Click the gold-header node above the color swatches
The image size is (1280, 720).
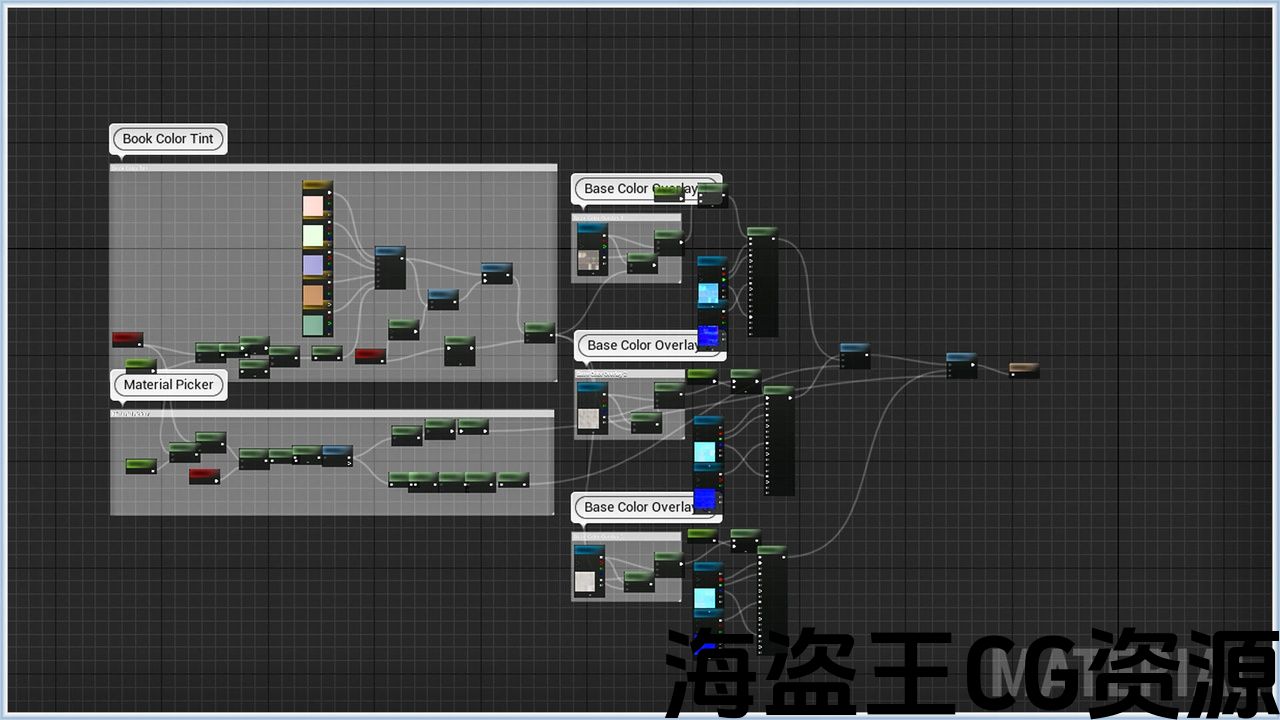click(x=317, y=186)
